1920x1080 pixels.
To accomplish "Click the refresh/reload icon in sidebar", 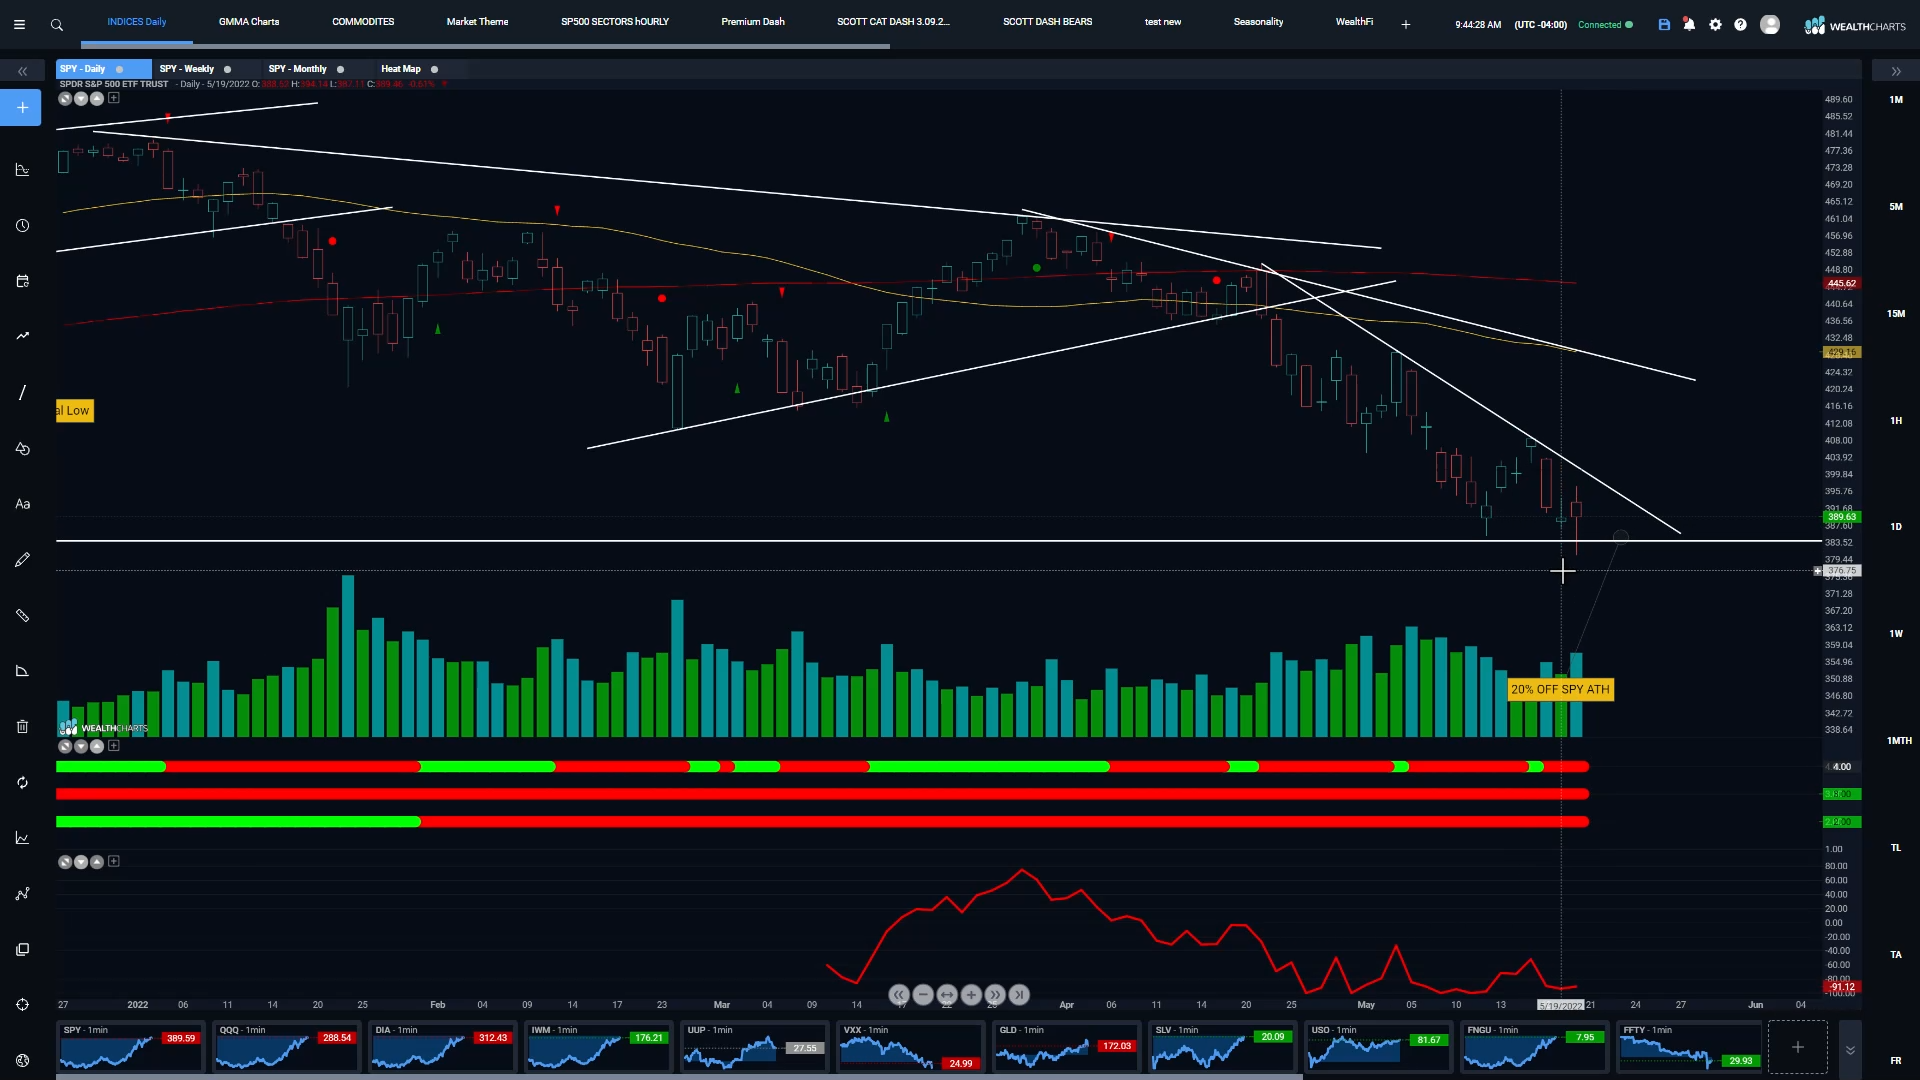I will click(x=22, y=783).
